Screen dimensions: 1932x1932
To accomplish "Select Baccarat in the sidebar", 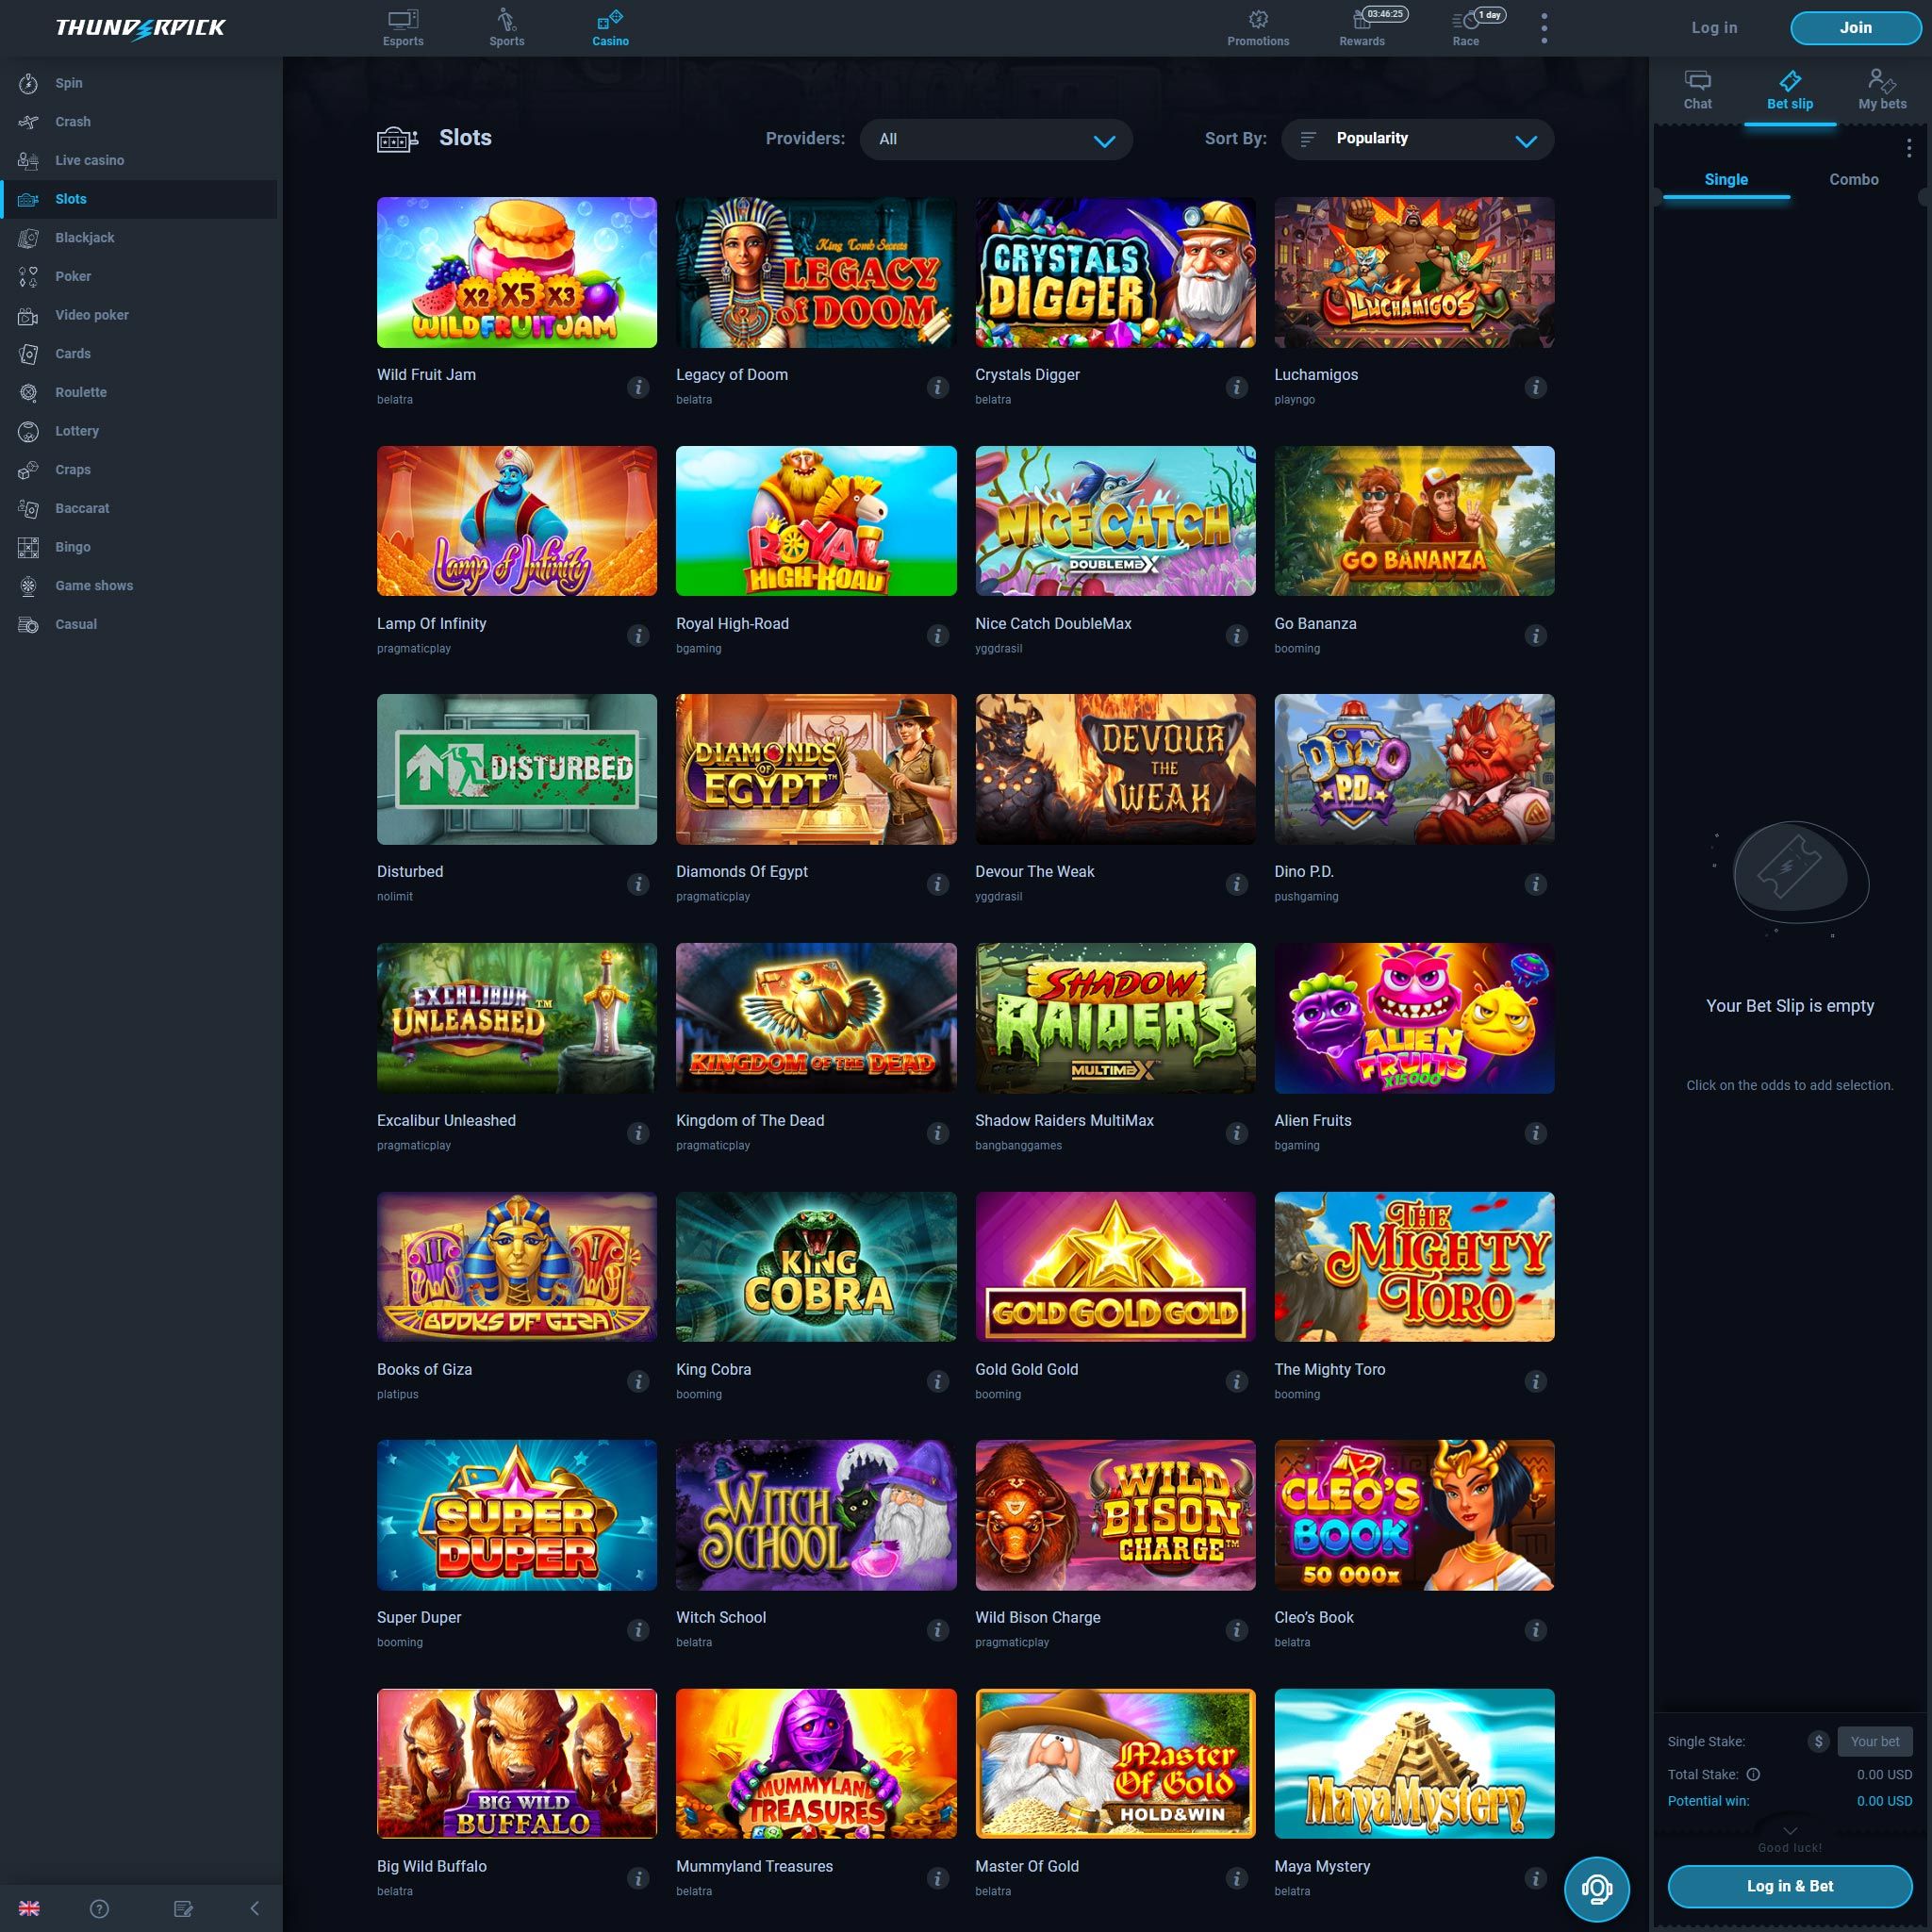I will pos(140,508).
